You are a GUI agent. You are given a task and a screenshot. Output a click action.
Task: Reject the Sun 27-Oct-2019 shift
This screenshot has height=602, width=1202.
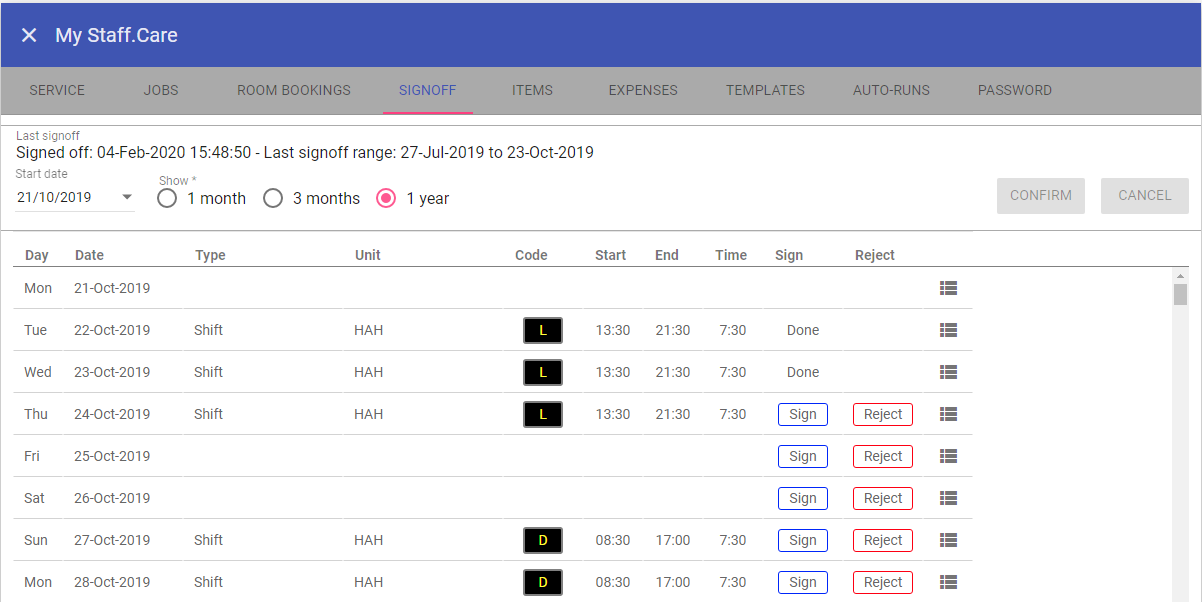click(882, 540)
